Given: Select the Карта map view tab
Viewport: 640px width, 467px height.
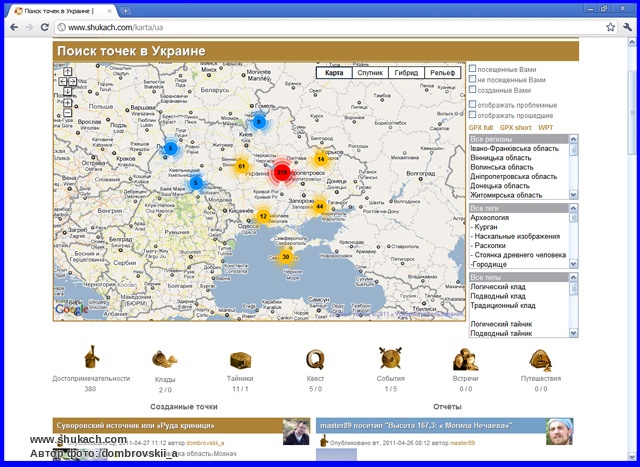Looking at the screenshot, I should [x=334, y=73].
